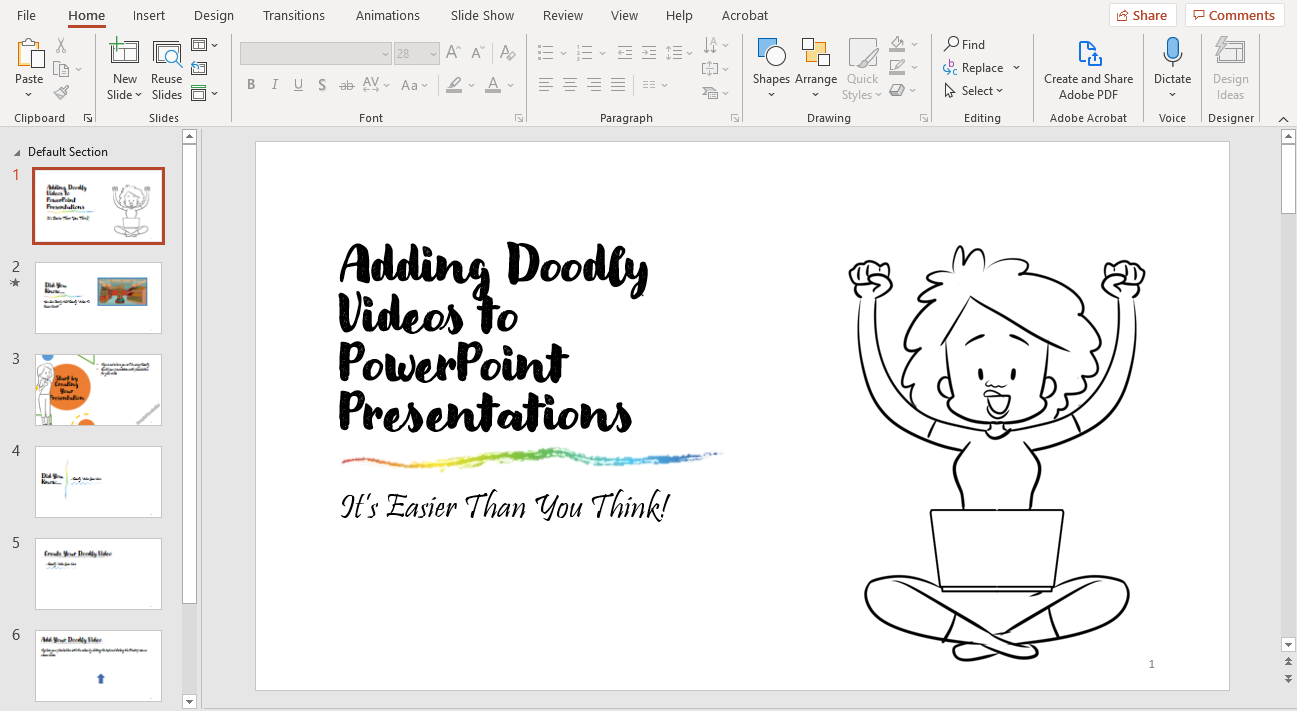Toggle Underline formatting

299,85
